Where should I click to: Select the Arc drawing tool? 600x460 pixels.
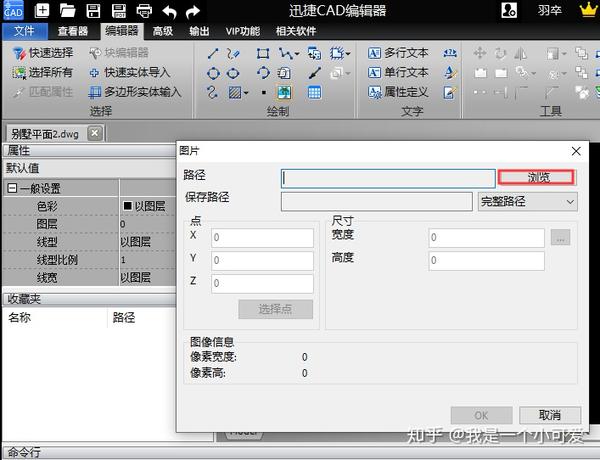(263, 72)
